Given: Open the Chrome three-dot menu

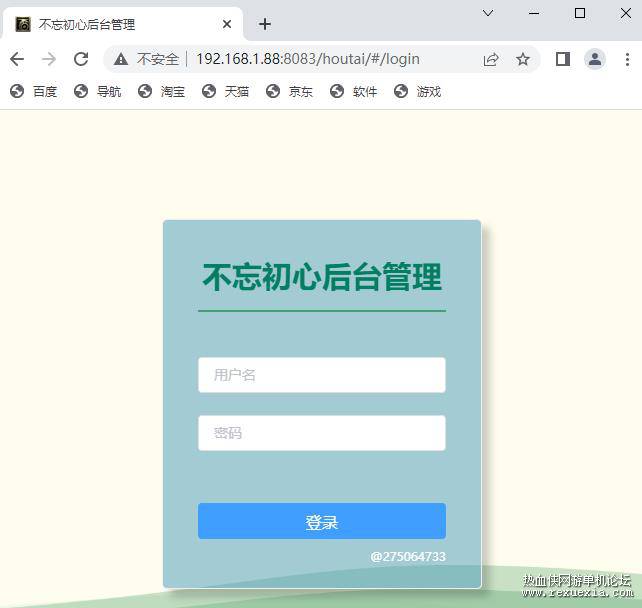Looking at the screenshot, I should click(627, 59).
